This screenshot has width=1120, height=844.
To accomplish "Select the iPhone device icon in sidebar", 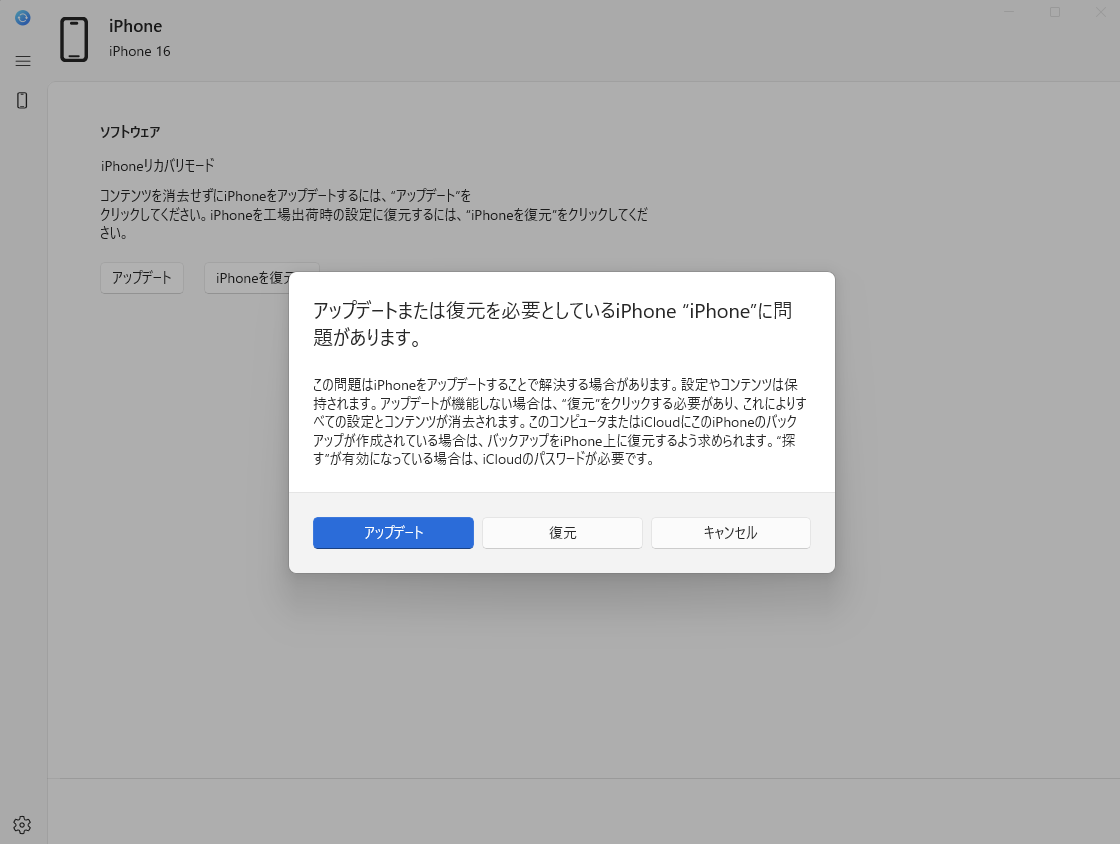I will click(22, 100).
